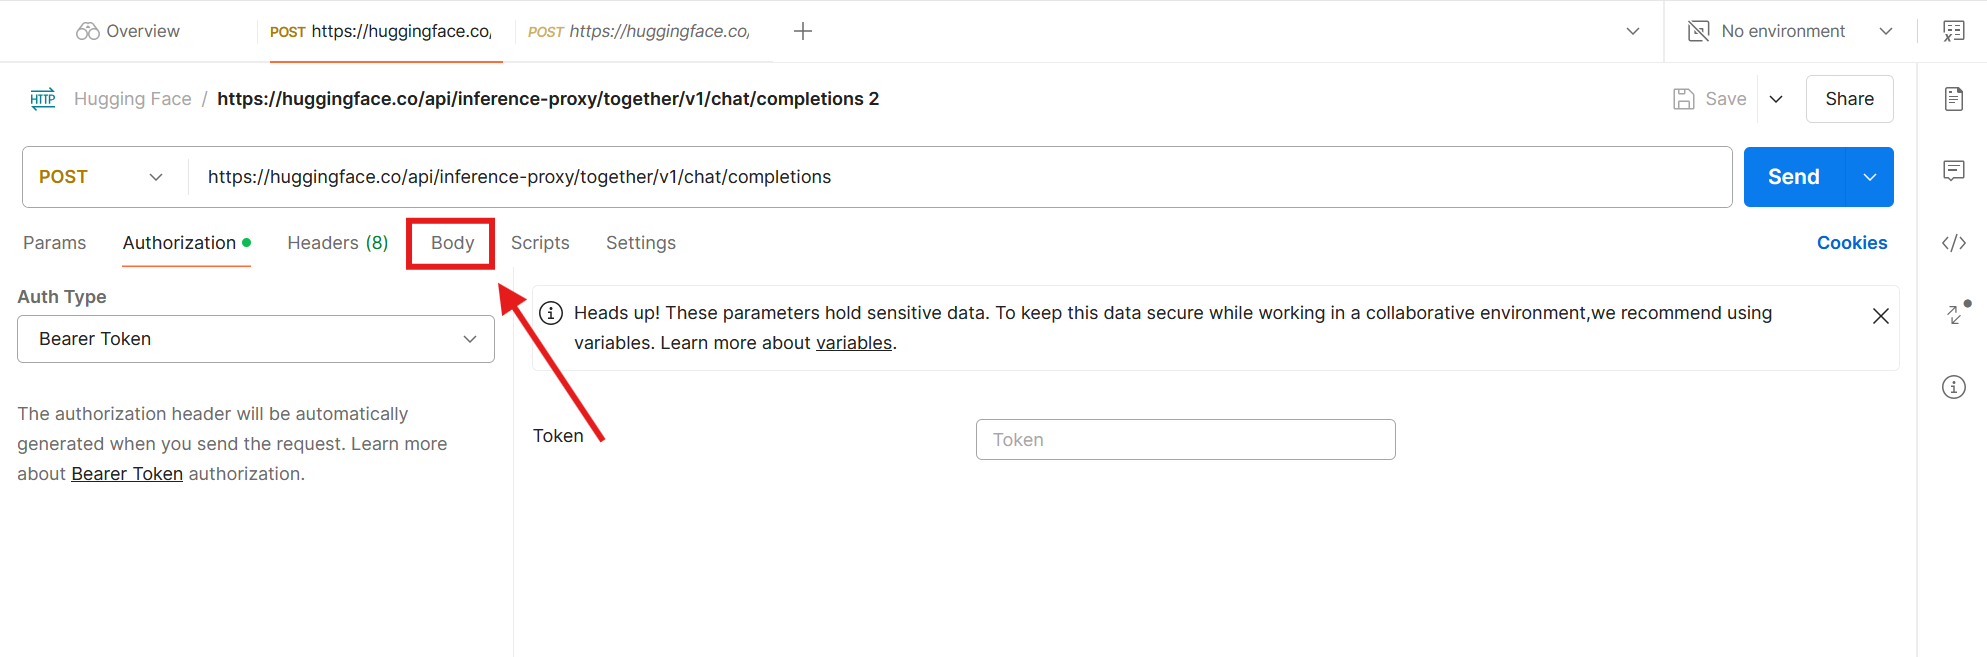This screenshot has height=657, width=1987.
Task: Open the Overview tab
Action: click(x=128, y=31)
